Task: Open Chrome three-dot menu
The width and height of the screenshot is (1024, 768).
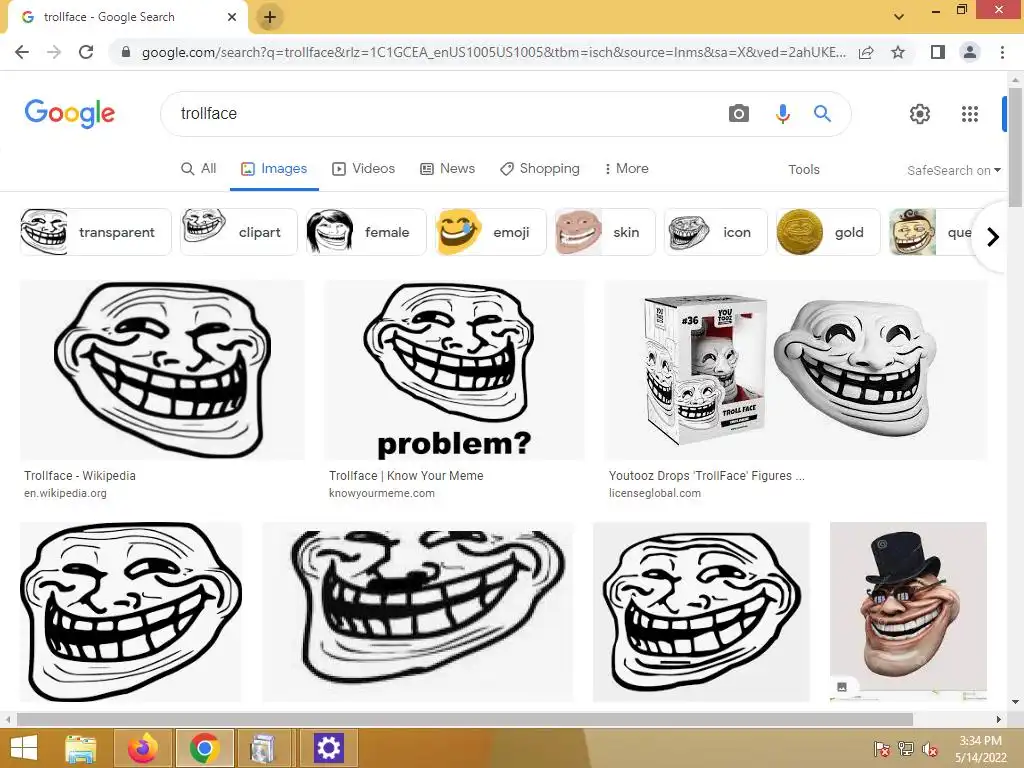Action: click(1002, 52)
